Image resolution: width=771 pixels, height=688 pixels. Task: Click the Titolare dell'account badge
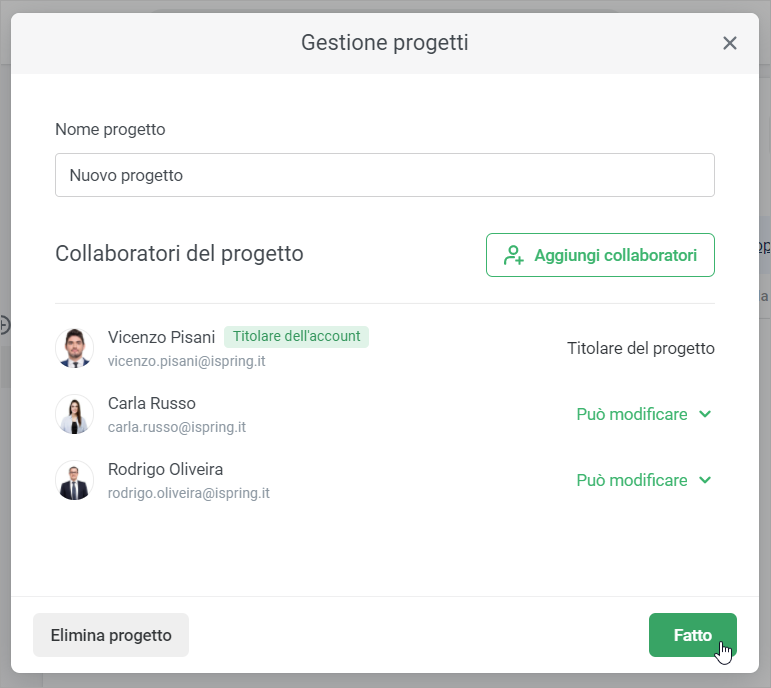pos(296,336)
